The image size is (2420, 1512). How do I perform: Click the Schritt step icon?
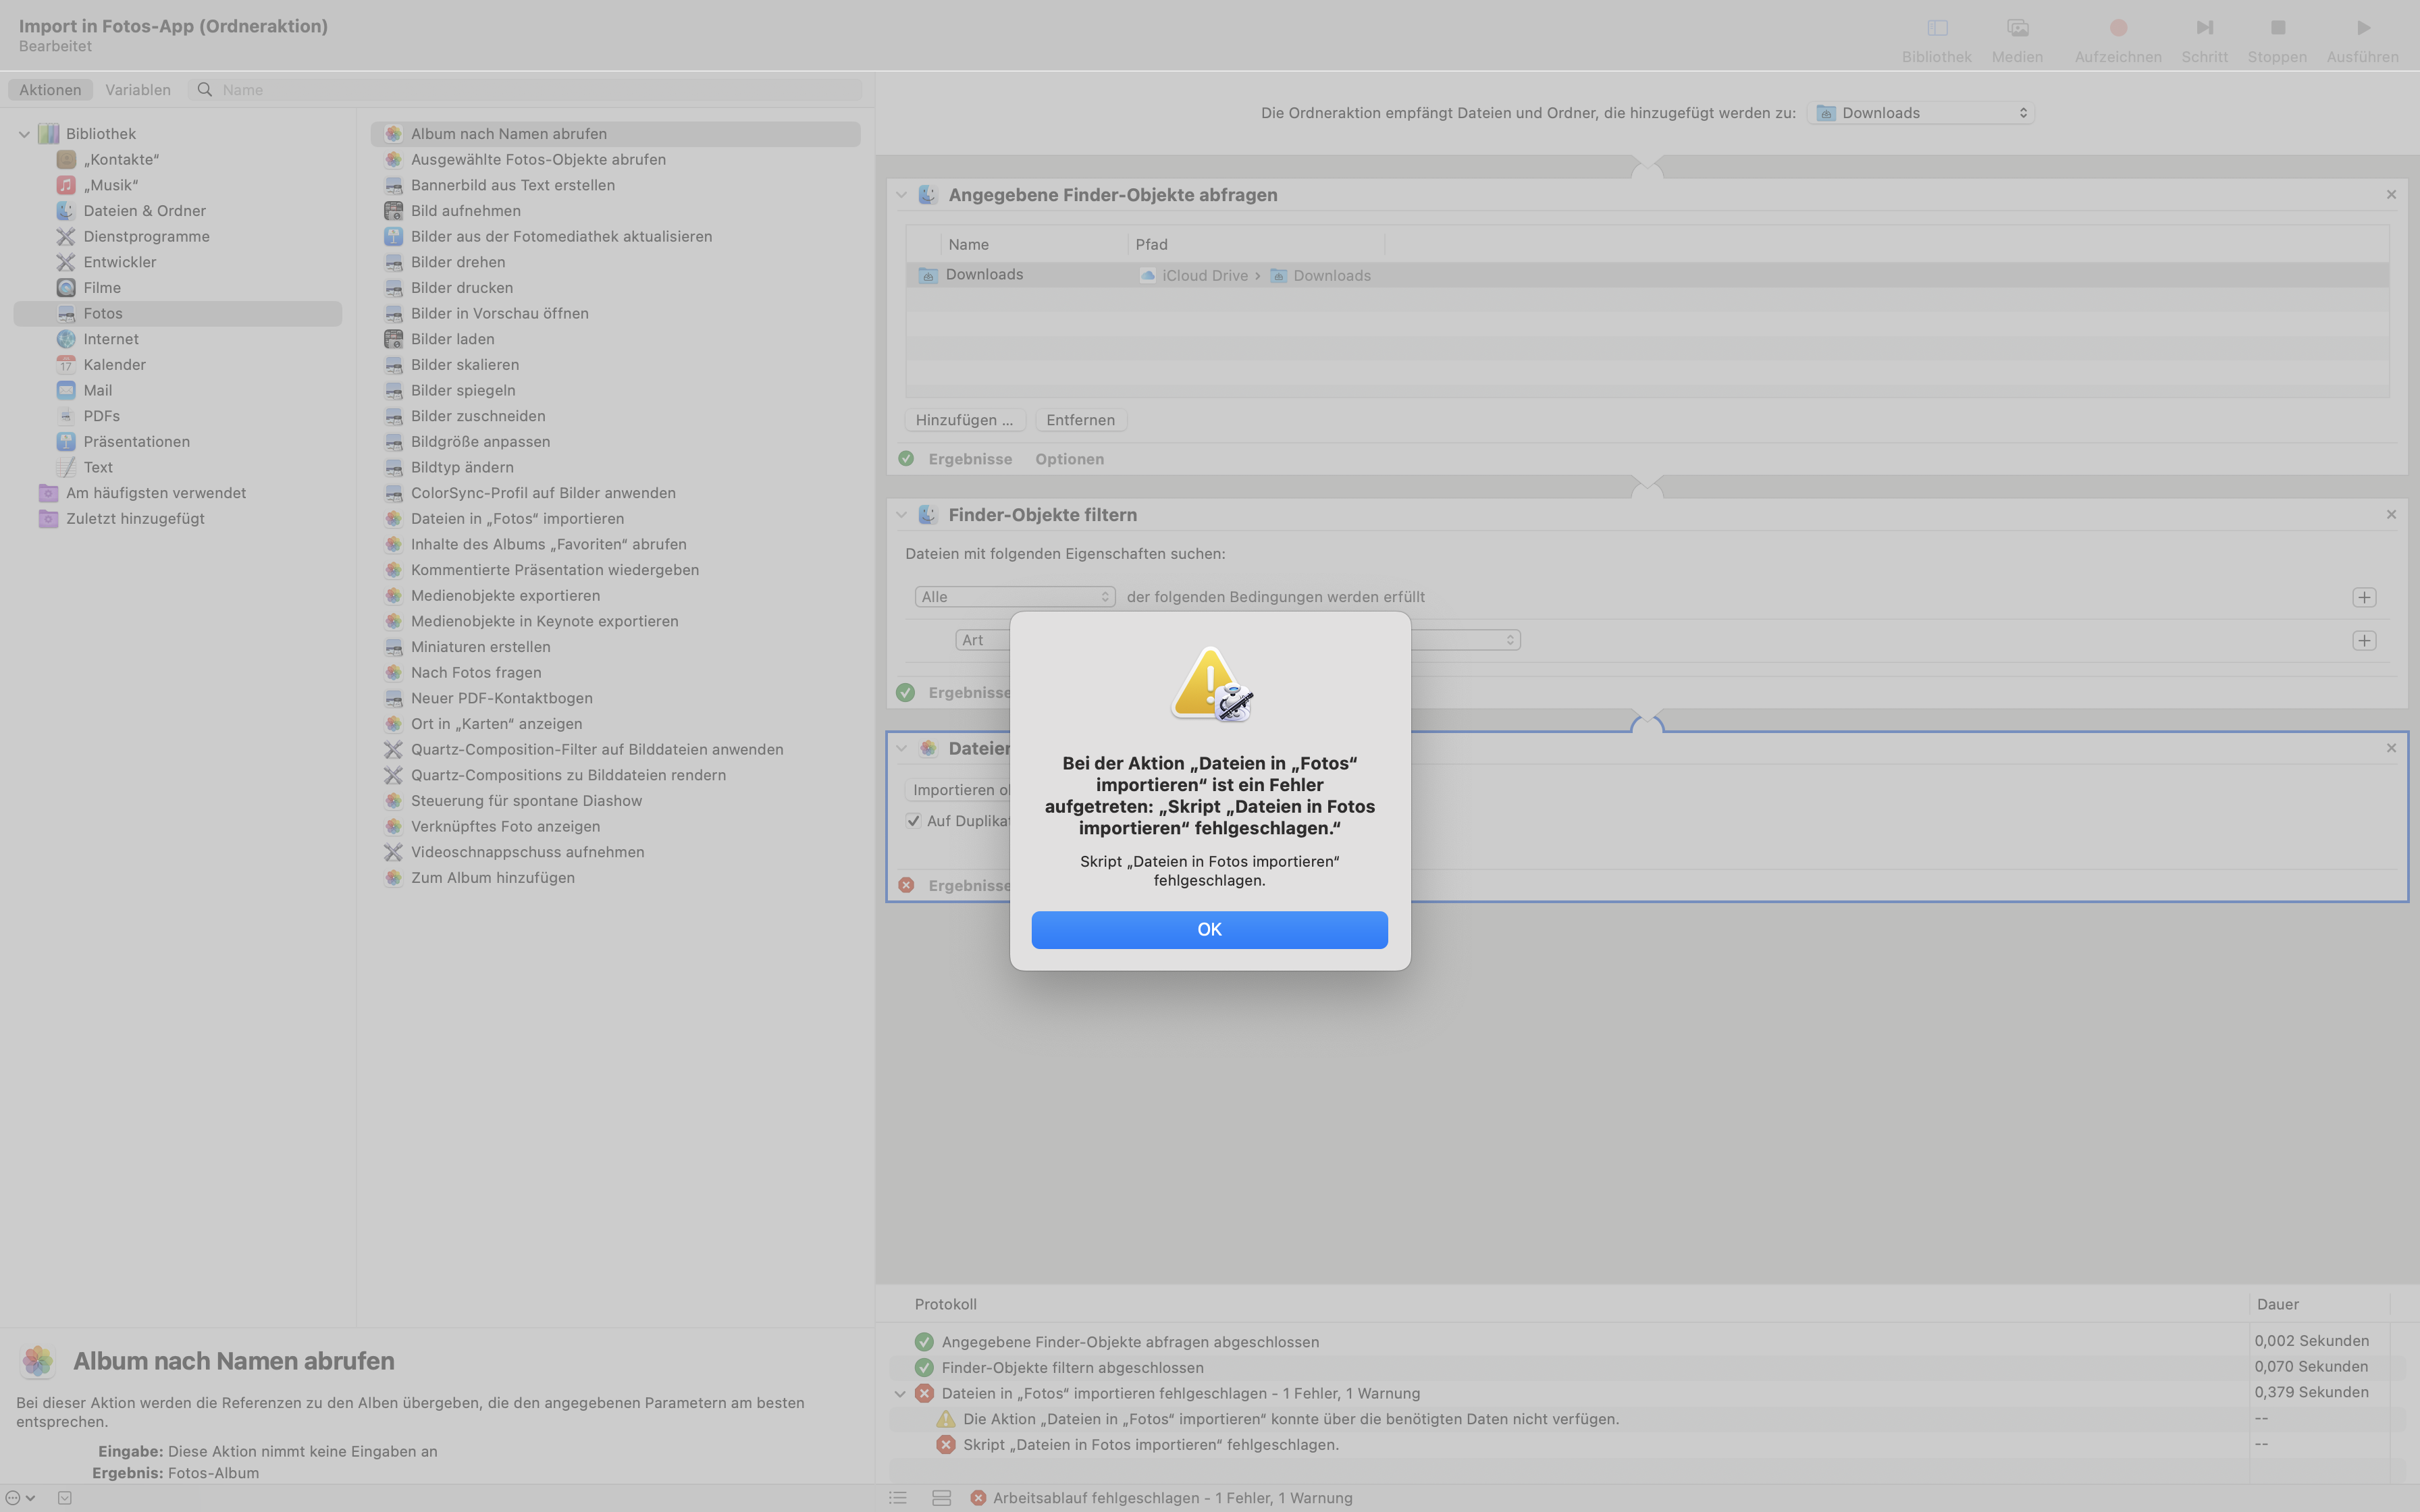pyautogui.click(x=2204, y=28)
